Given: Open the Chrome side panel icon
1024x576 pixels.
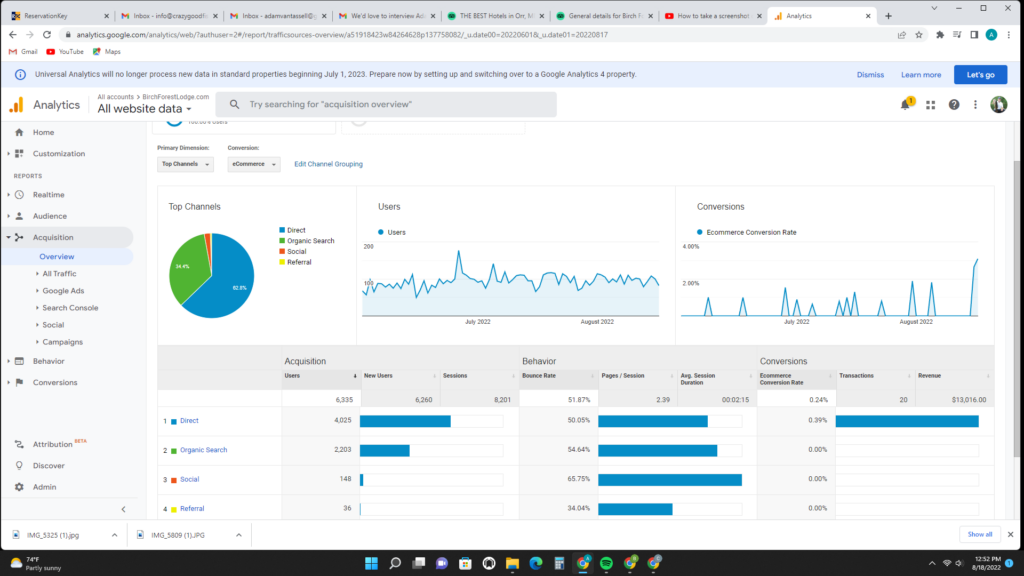Looking at the screenshot, I should tap(974, 35).
